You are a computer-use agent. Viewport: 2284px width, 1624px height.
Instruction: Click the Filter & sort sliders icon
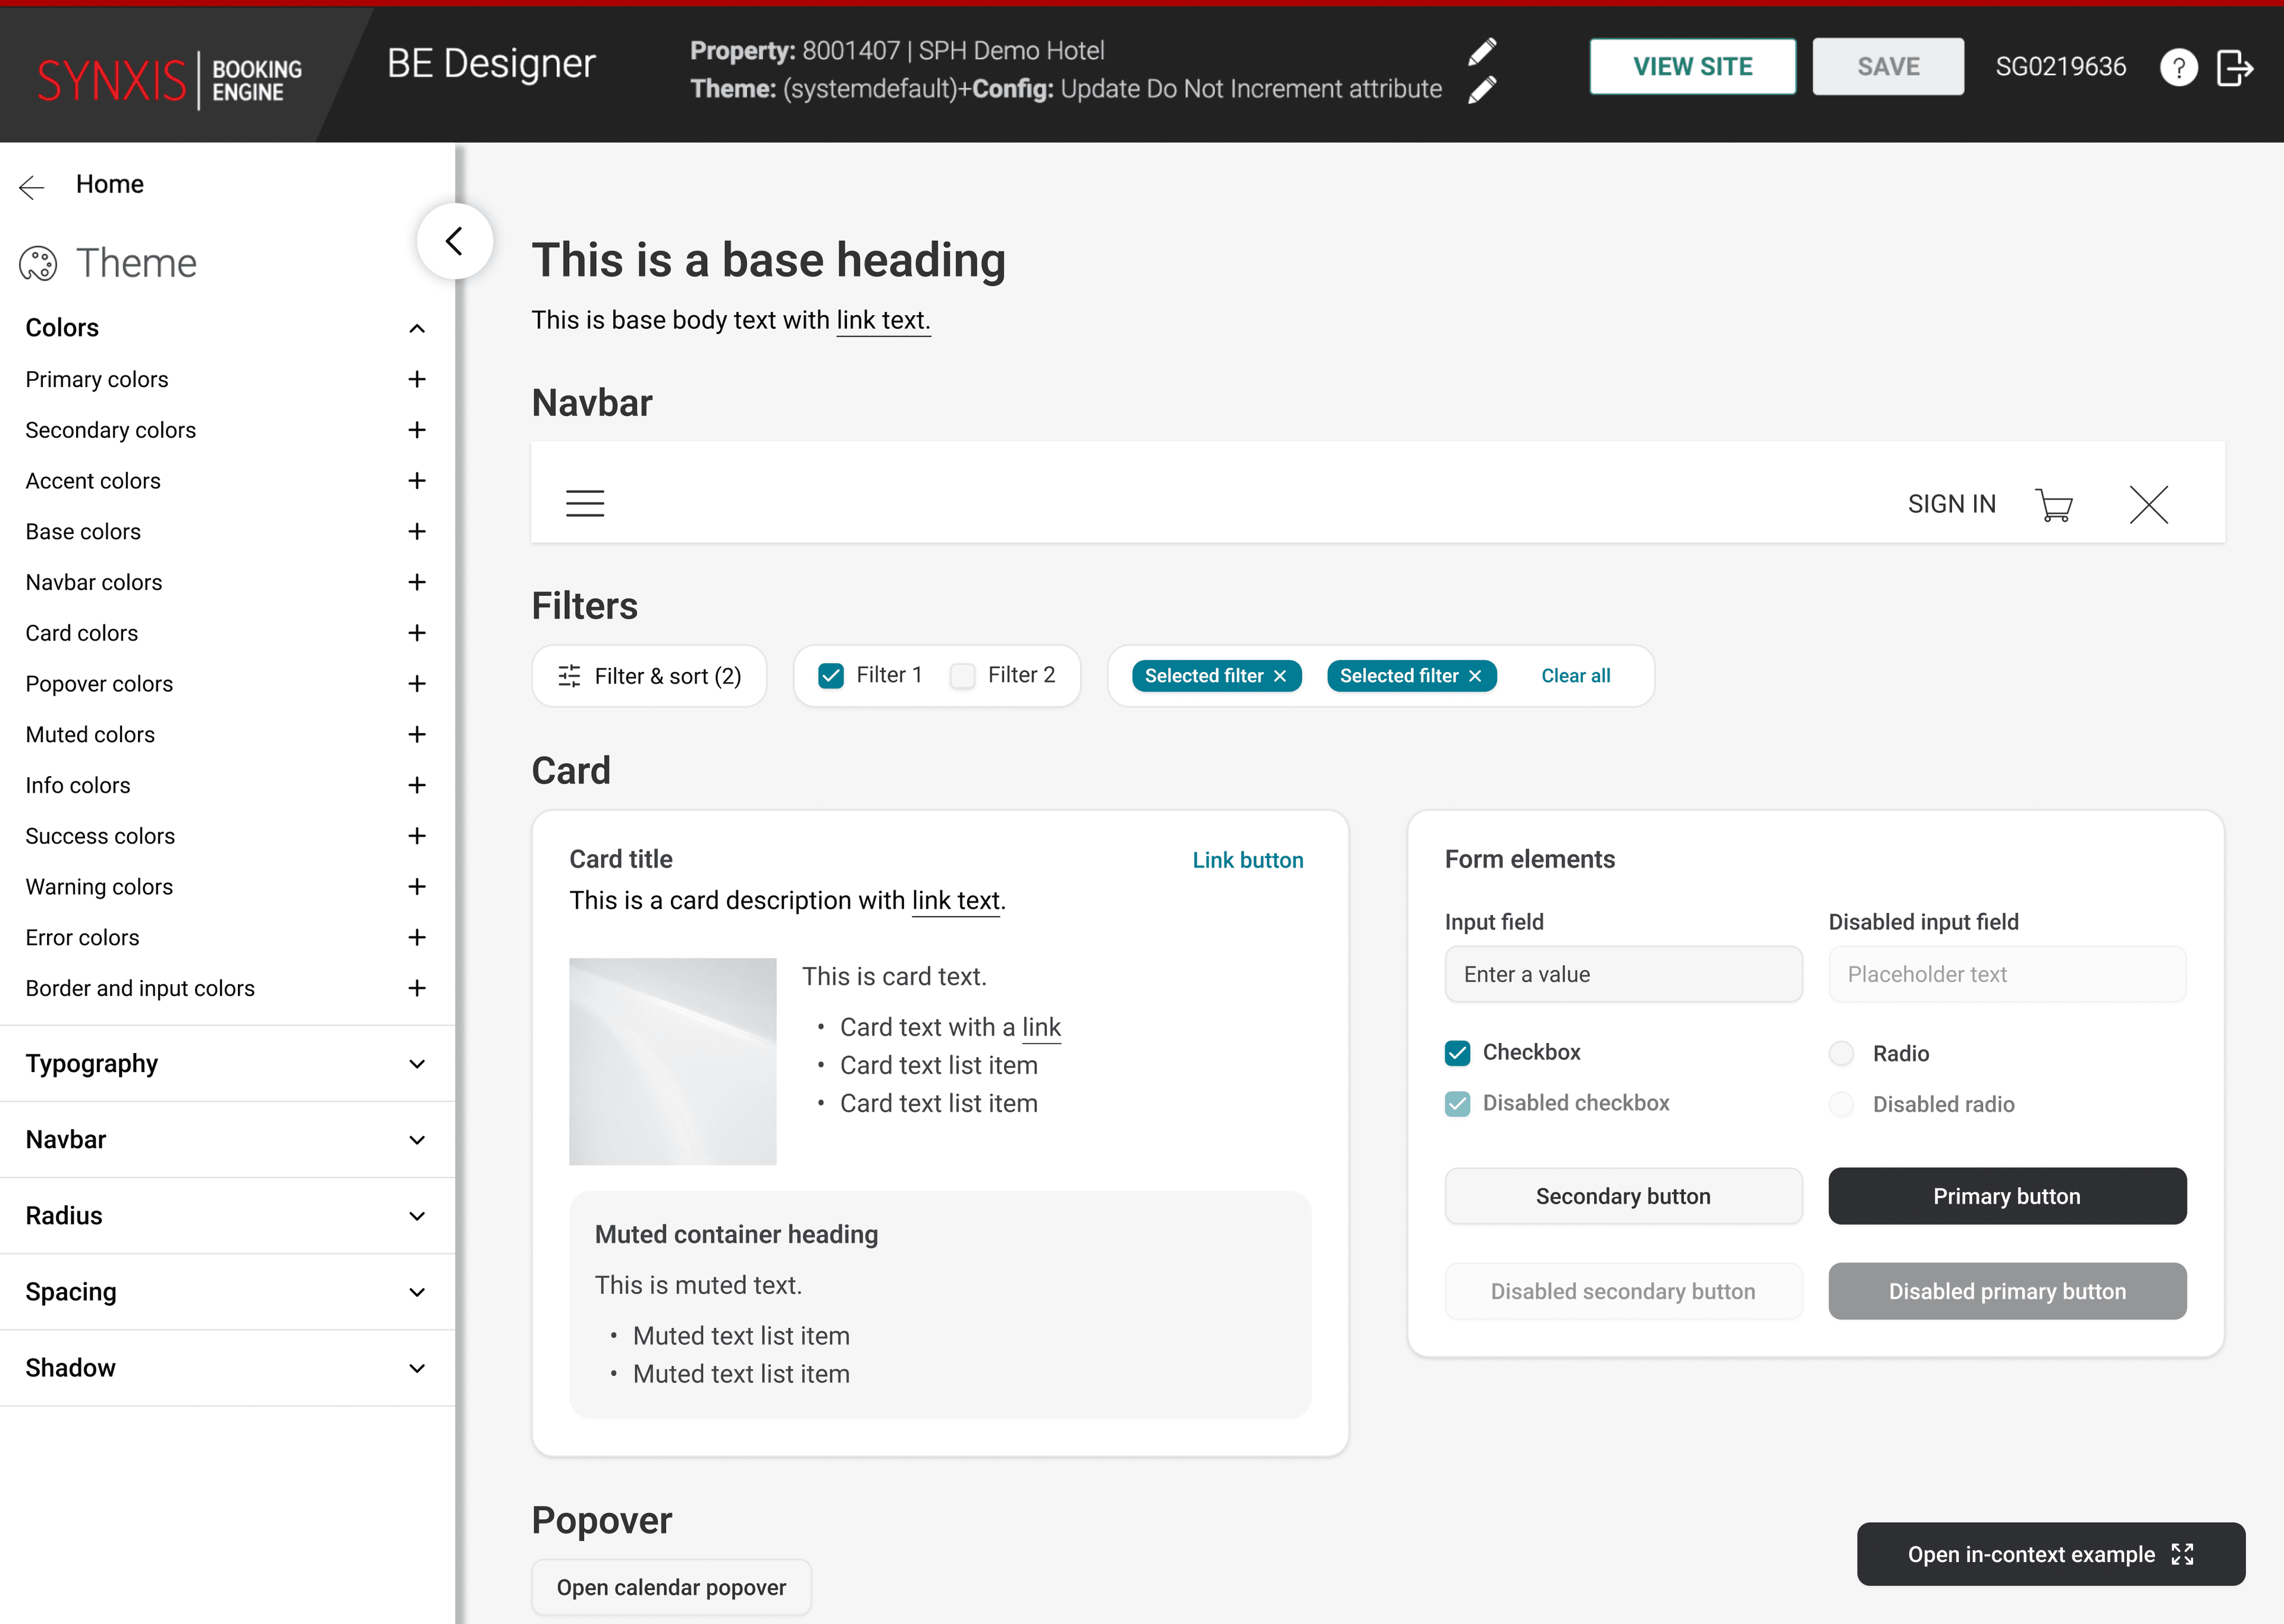pyautogui.click(x=569, y=676)
